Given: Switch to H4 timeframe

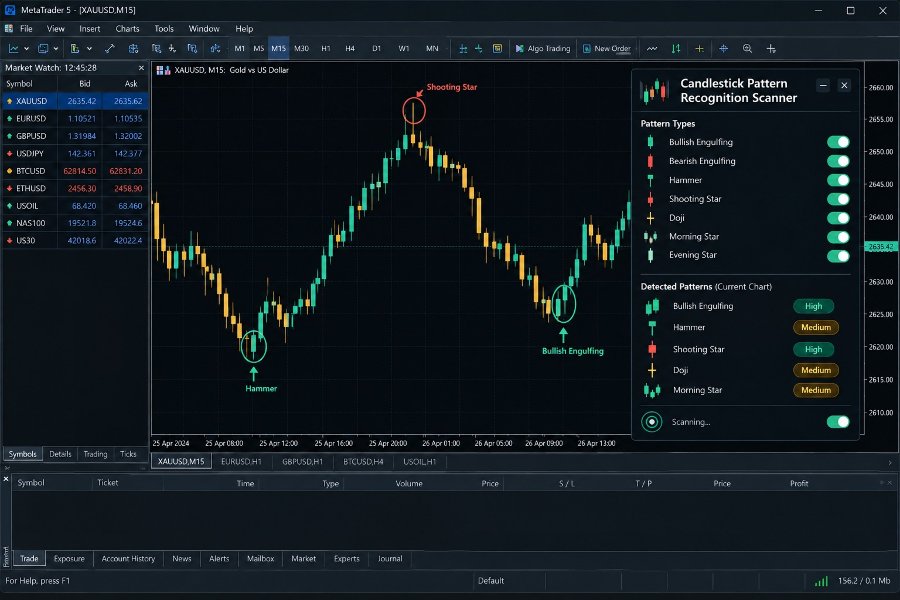Looking at the screenshot, I should (x=350, y=49).
